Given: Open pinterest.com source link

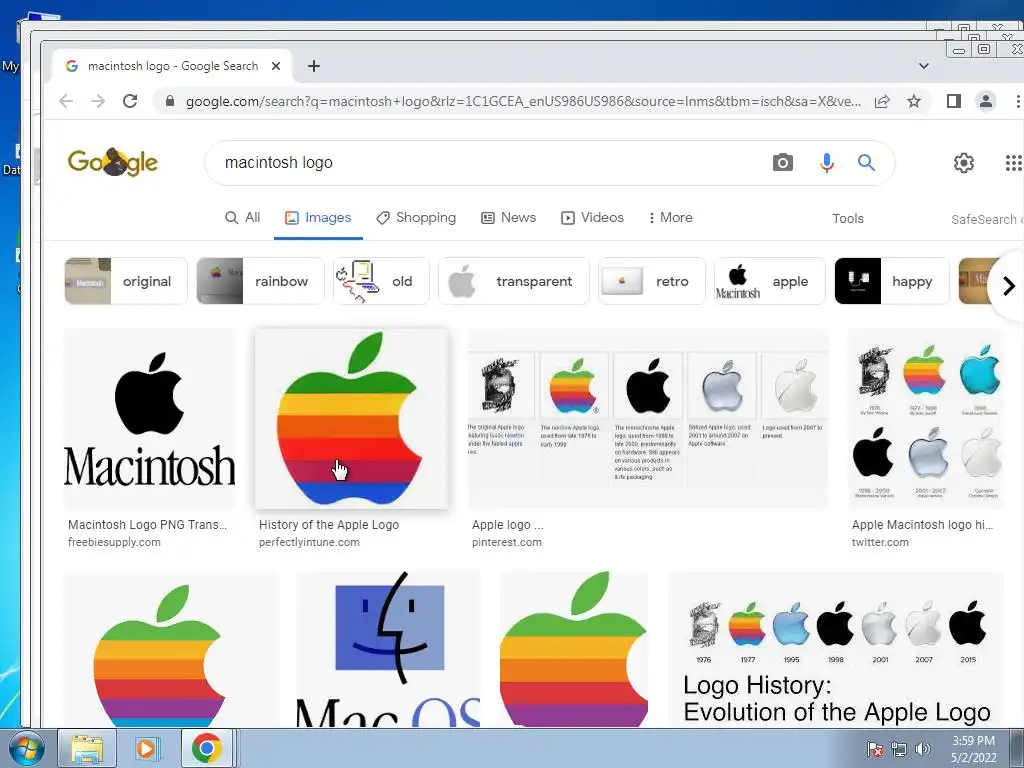Looking at the screenshot, I should [507, 542].
